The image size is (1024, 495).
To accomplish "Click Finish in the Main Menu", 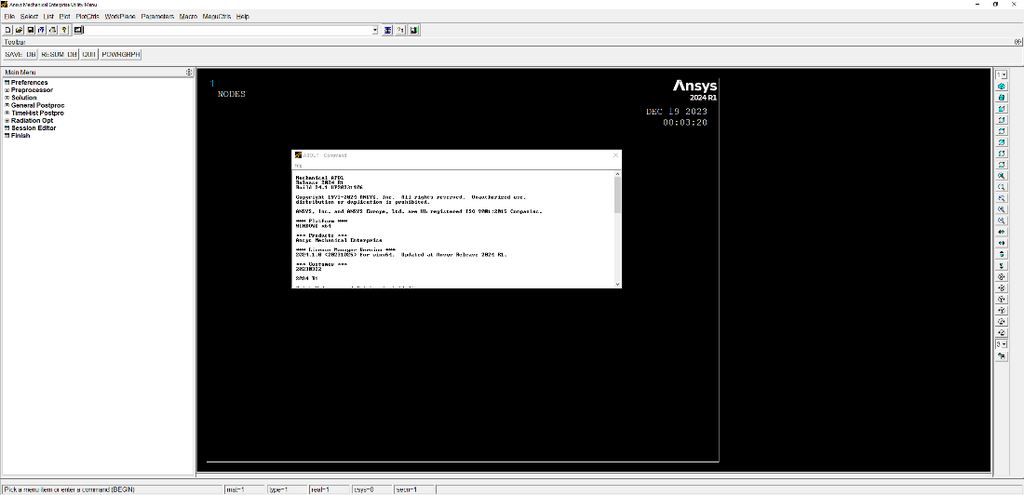I will pyautogui.click(x=20, y=136).
